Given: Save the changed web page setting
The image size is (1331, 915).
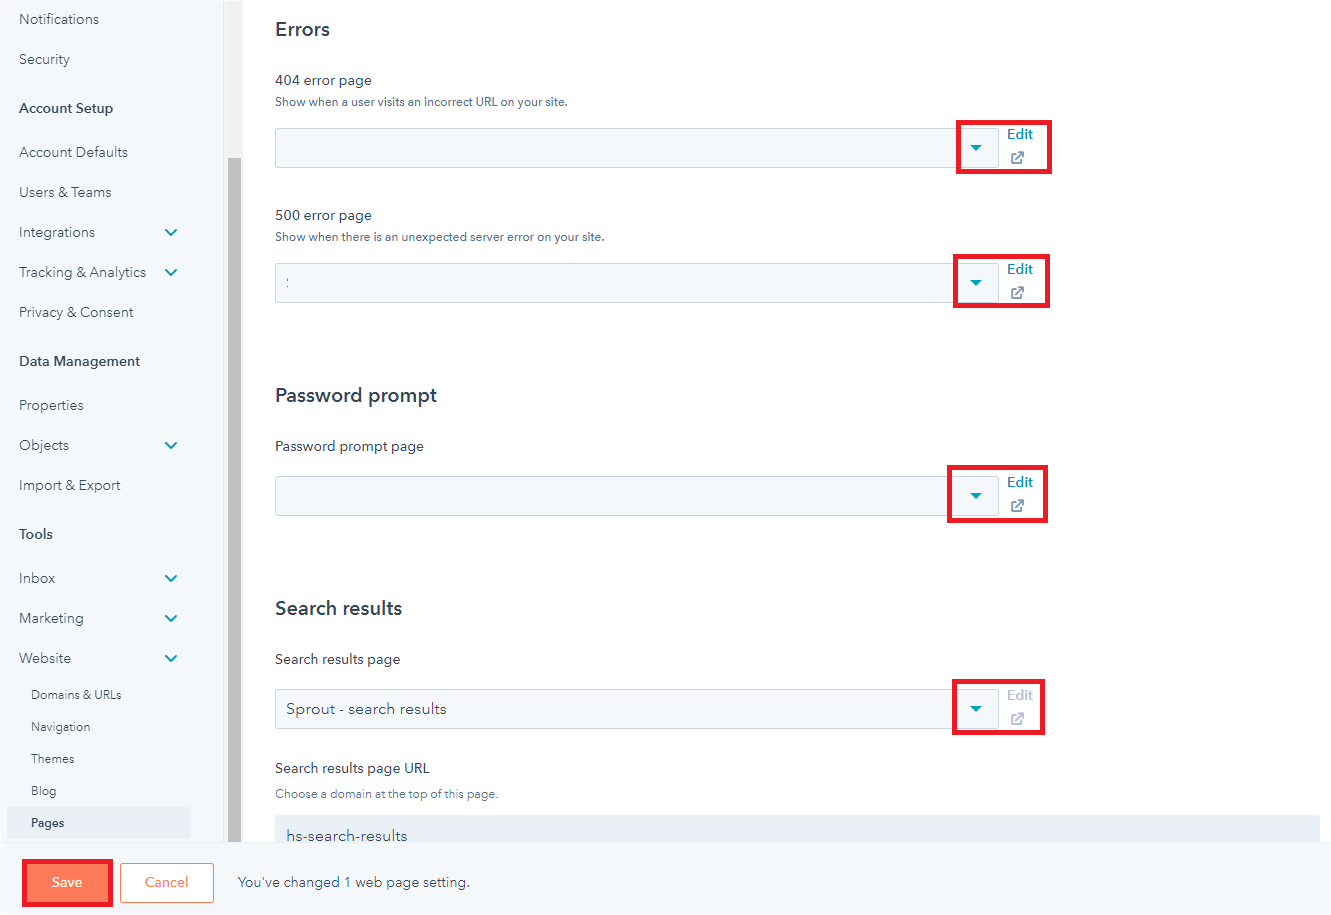Looking at the screenshot, I should [67, 882].
